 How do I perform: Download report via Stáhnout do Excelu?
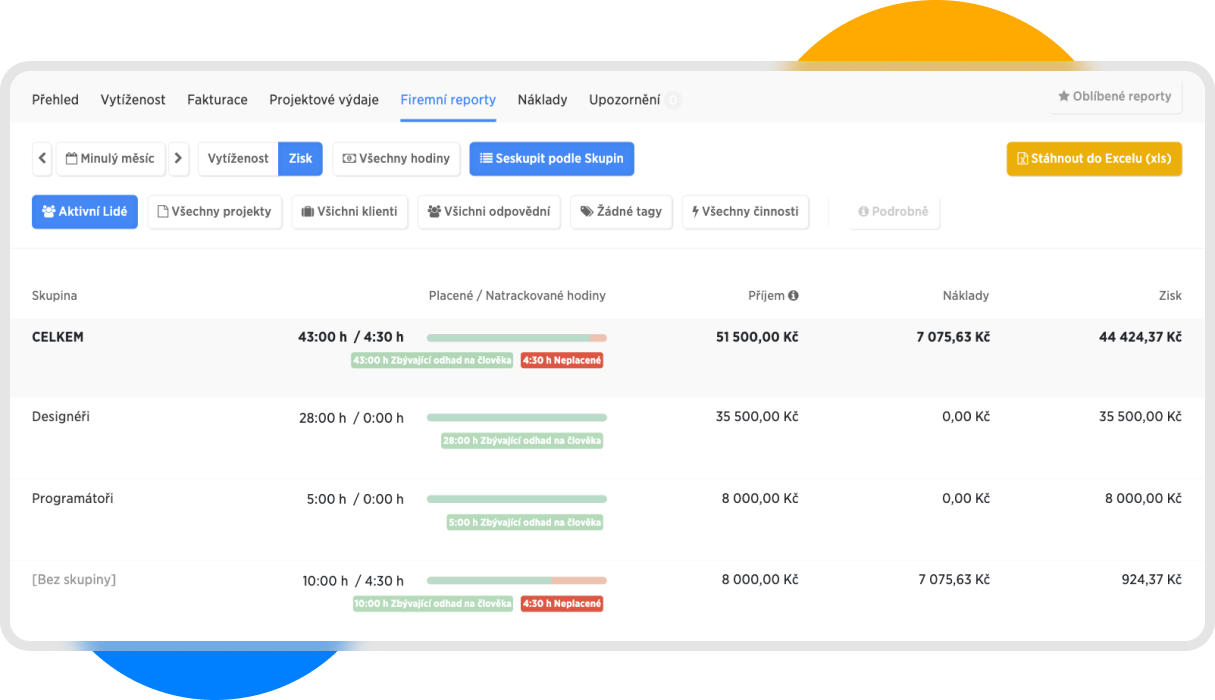[x=1093, y=158]
